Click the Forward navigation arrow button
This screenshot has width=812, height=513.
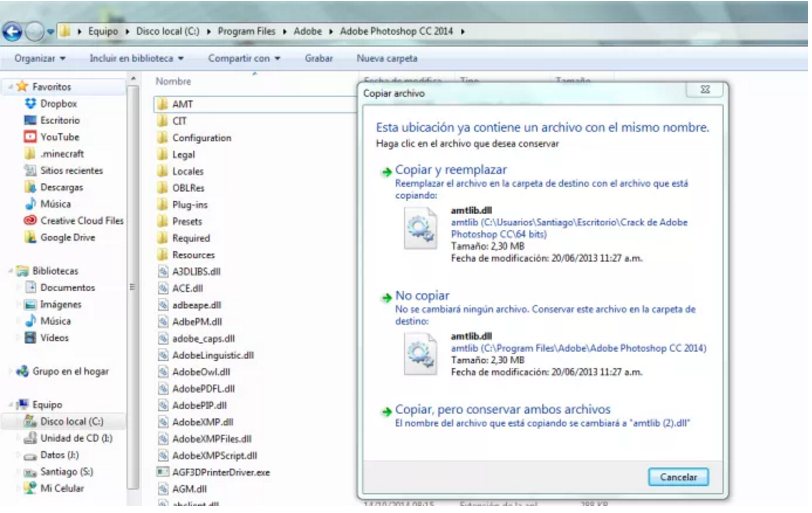point(34,32)
